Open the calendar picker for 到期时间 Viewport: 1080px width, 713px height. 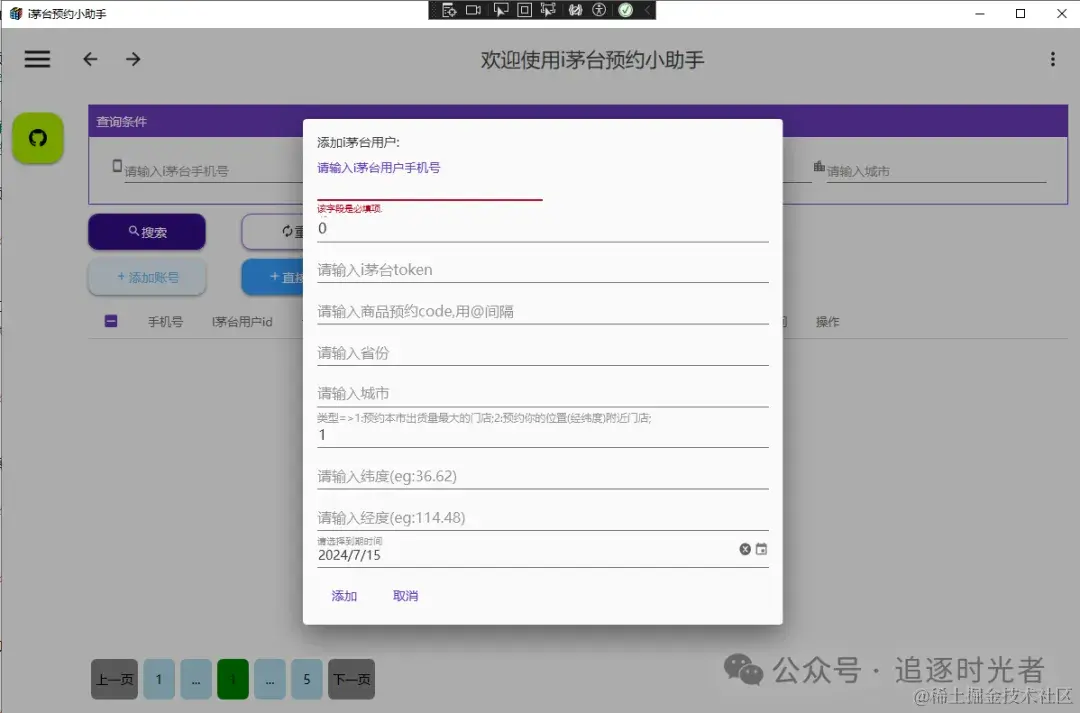click(x=759, y=549)
